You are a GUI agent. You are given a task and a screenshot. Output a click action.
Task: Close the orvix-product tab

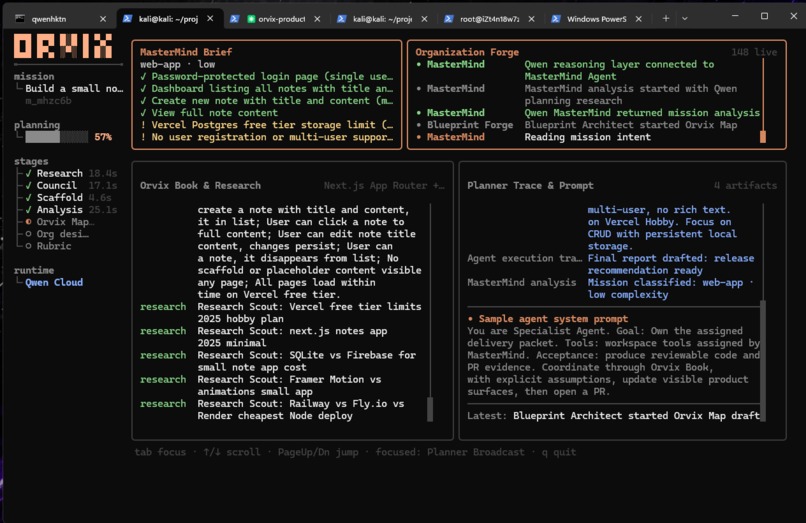click(x=317, y=19)
